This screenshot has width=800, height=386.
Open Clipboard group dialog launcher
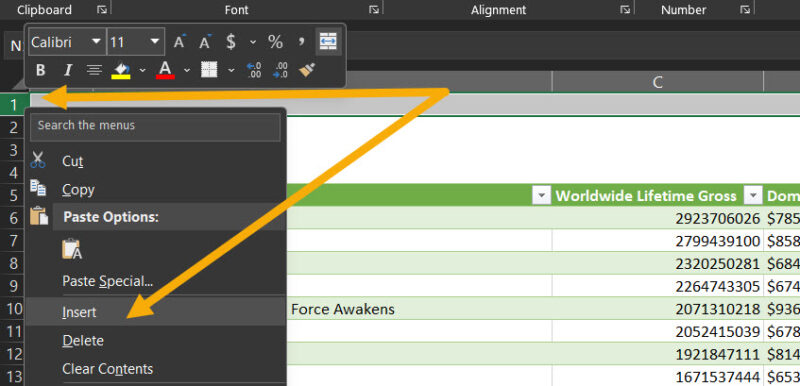102,10
